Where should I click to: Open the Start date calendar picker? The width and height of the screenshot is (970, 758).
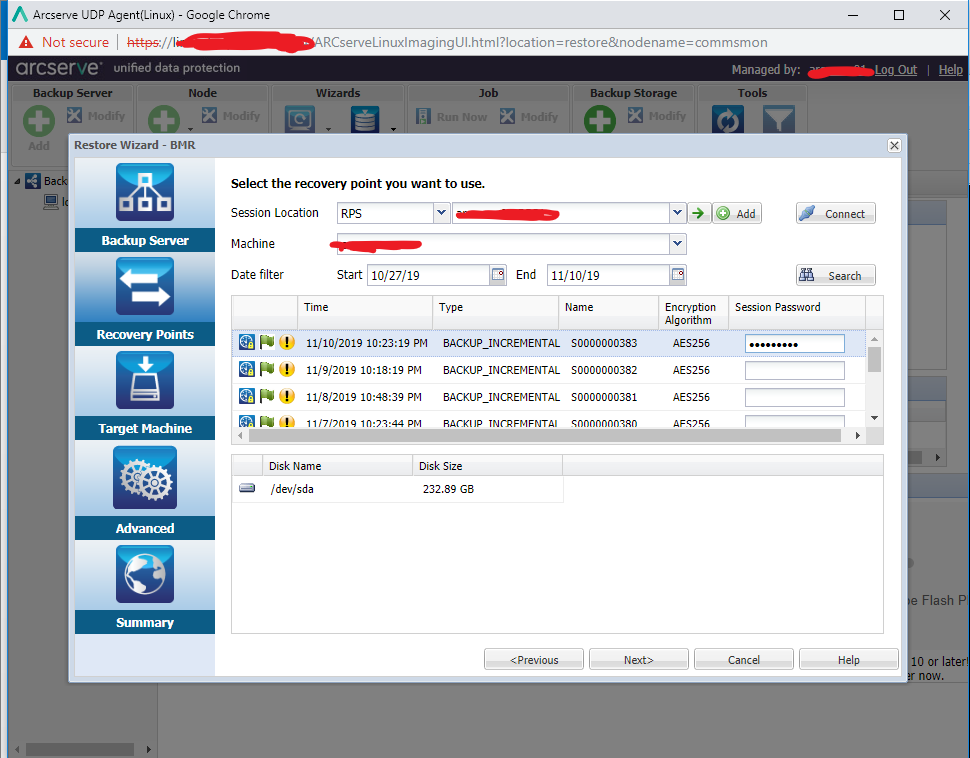[x=498, y=275]
